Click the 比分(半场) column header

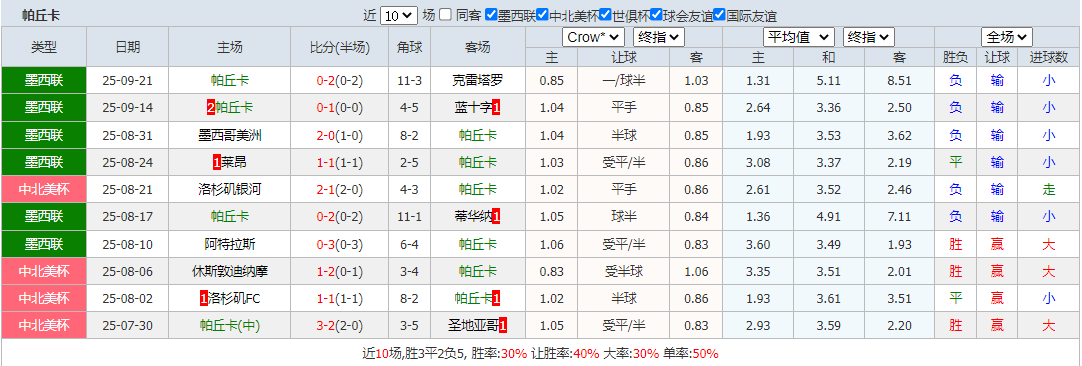340,47
